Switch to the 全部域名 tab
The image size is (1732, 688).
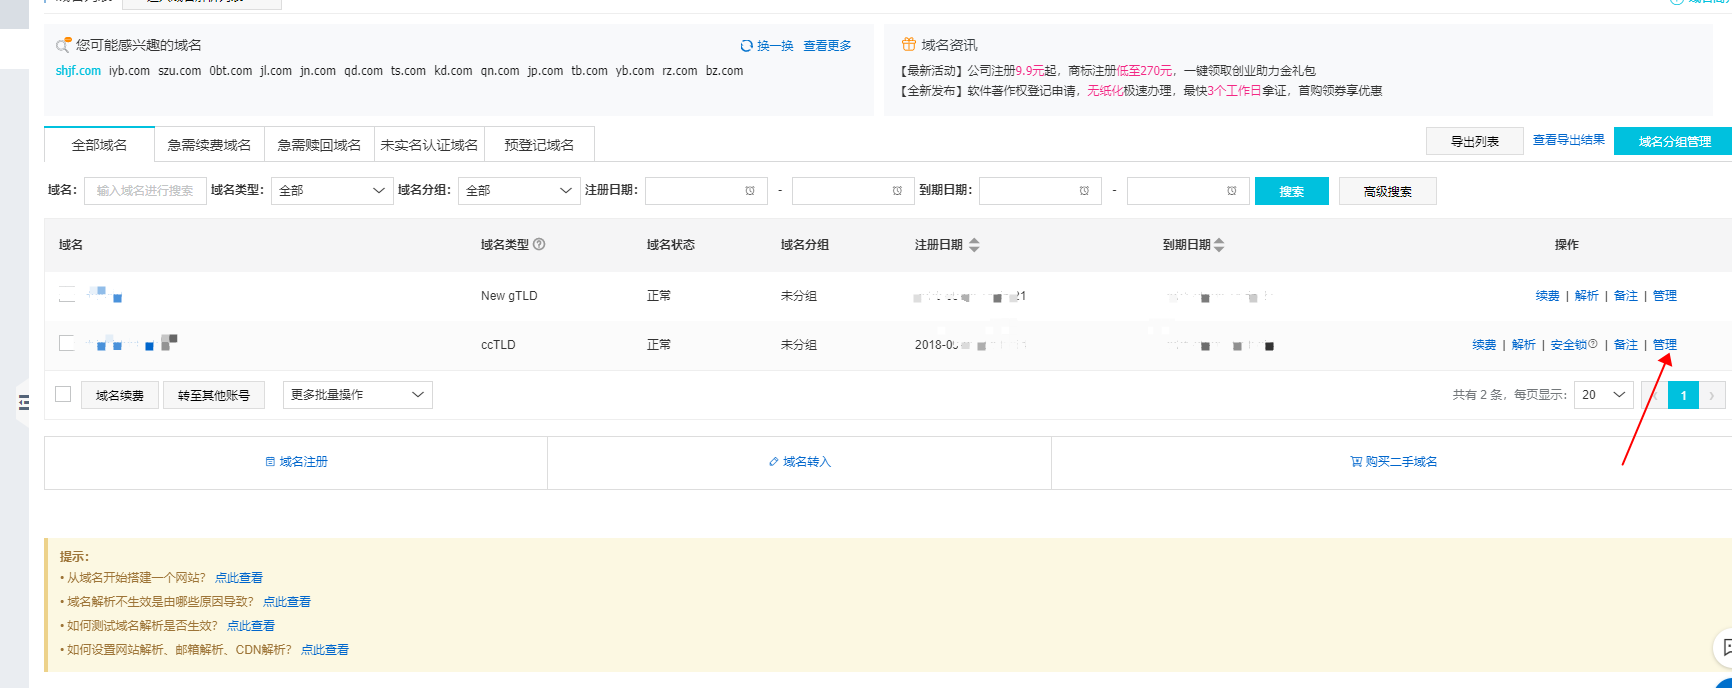(x=99, y=145)
